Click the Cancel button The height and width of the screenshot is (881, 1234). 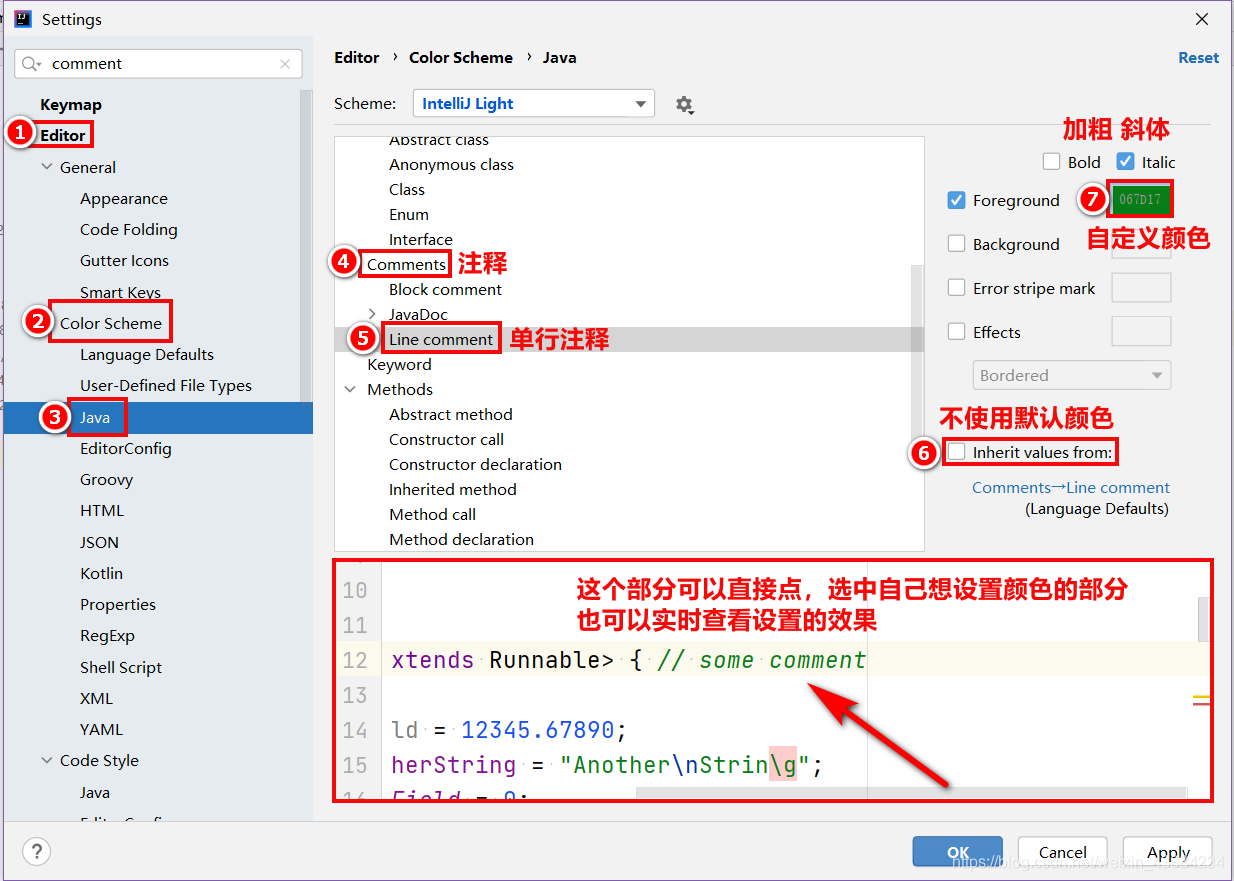coord(1062,852)
